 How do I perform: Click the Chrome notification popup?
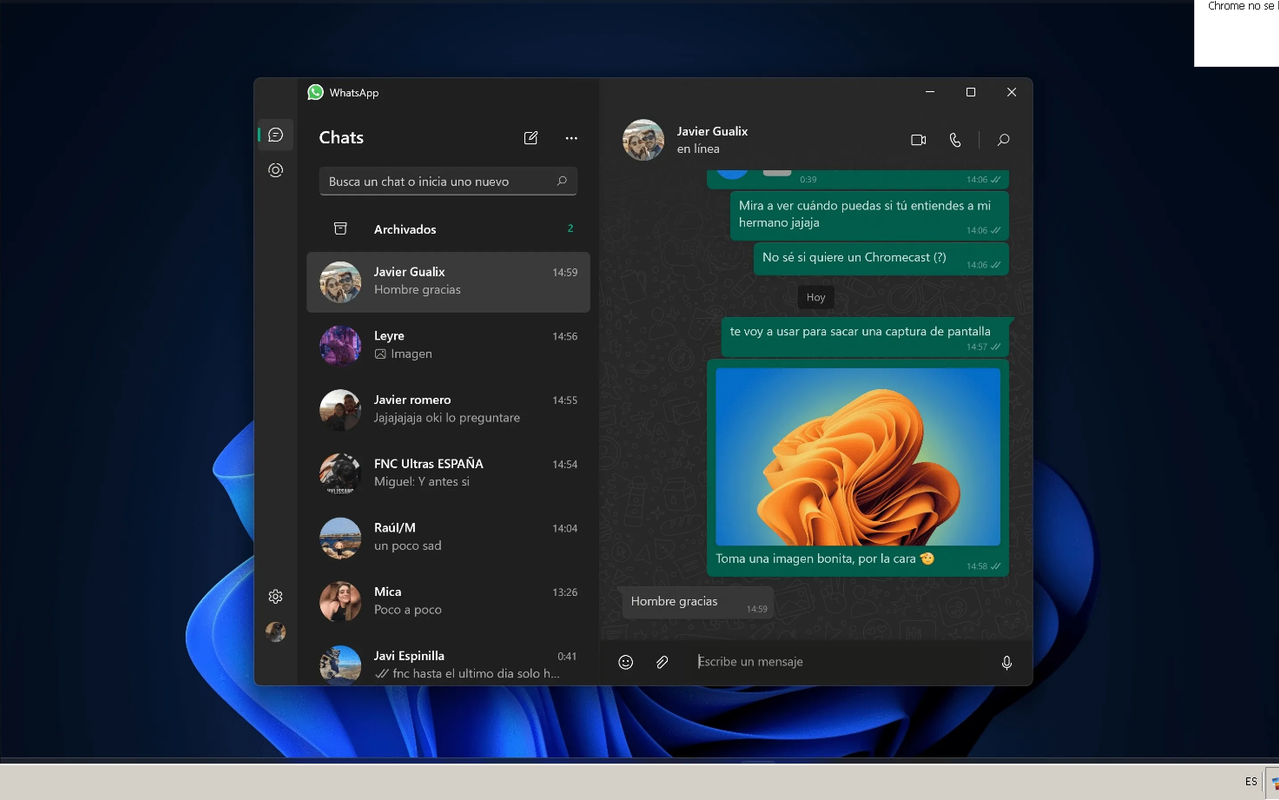click(x=1237, y=33)
